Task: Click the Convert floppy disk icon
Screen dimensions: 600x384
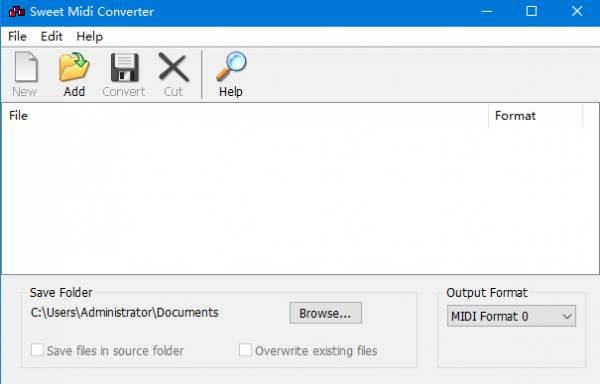Action: [x=124, y=67]
